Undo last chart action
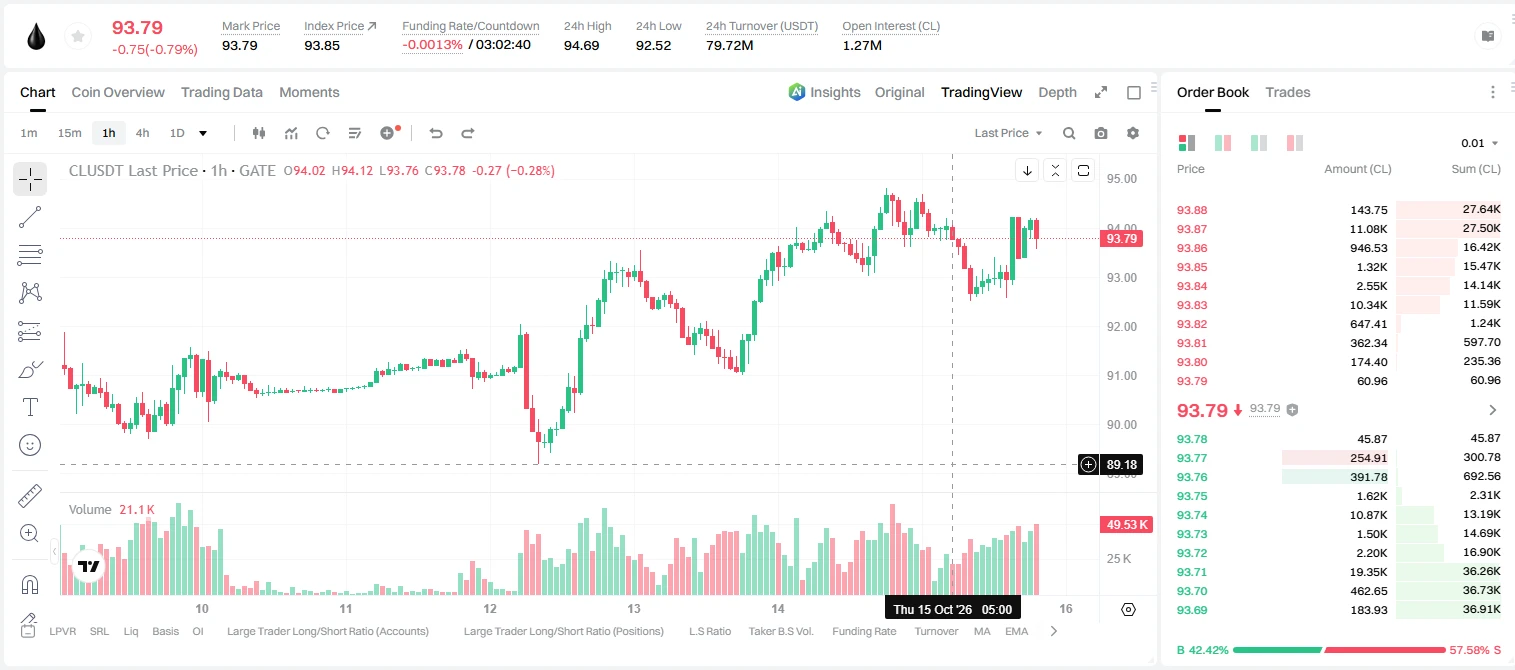This screenshot has width=1515, height=670. tap(435, 133)
